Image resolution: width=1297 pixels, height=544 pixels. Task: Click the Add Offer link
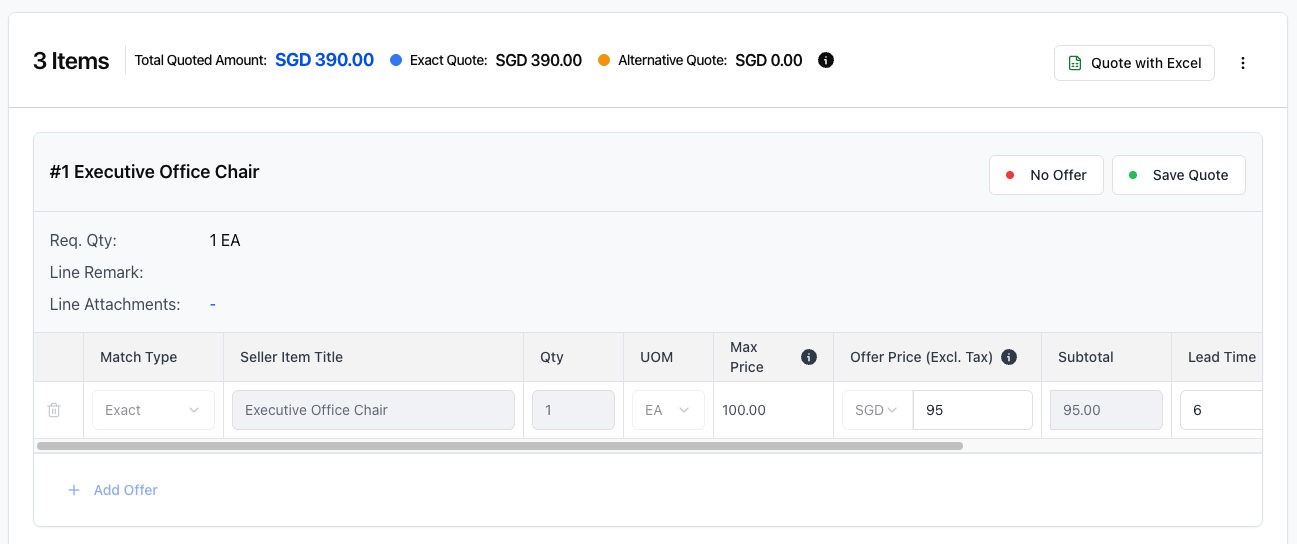tap(113, 490)
